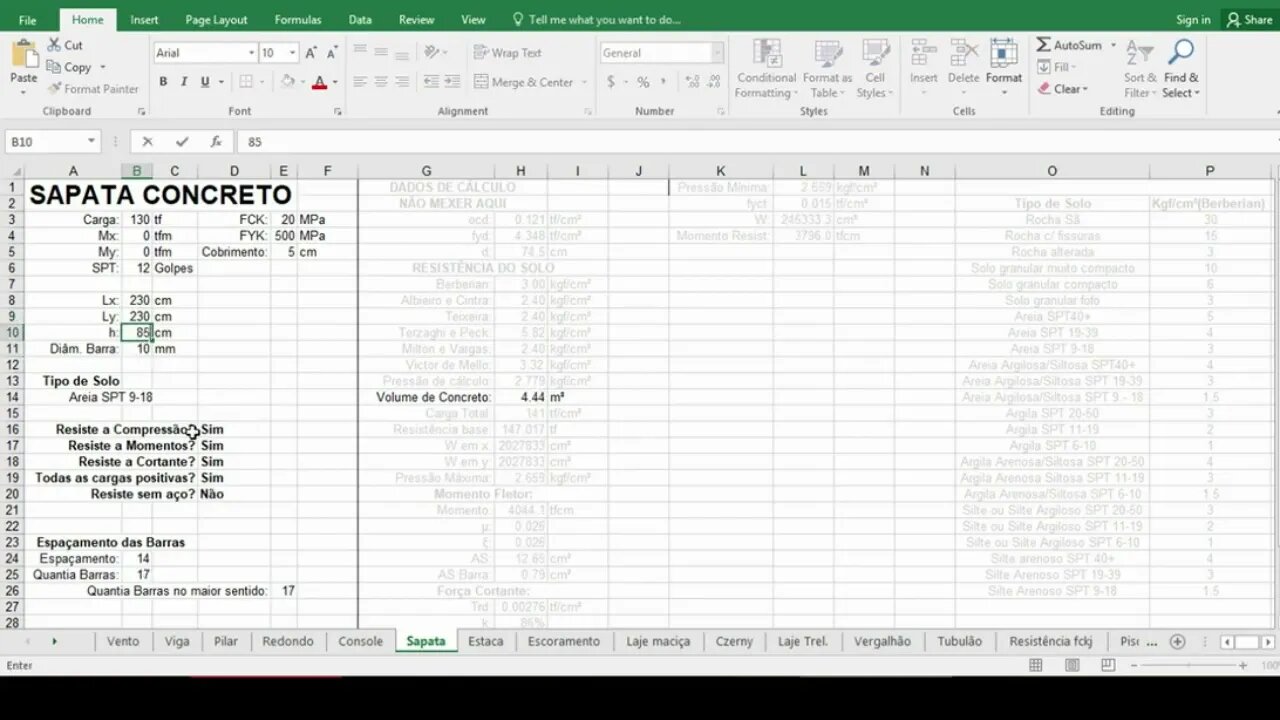This screenshot has width=1280, height=720.
Task: Confirm entry with the checkmark icon
Action: [181, 142]
